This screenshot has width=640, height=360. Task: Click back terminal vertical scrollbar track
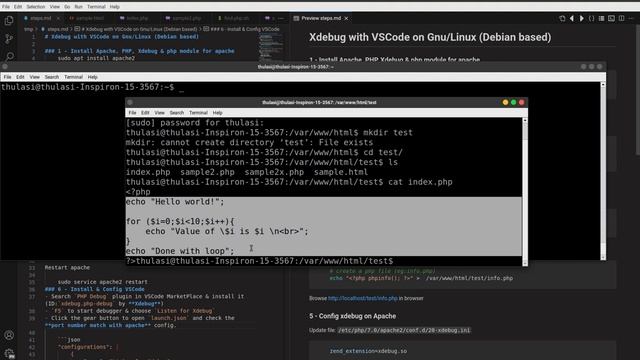[x=603, y=171]
